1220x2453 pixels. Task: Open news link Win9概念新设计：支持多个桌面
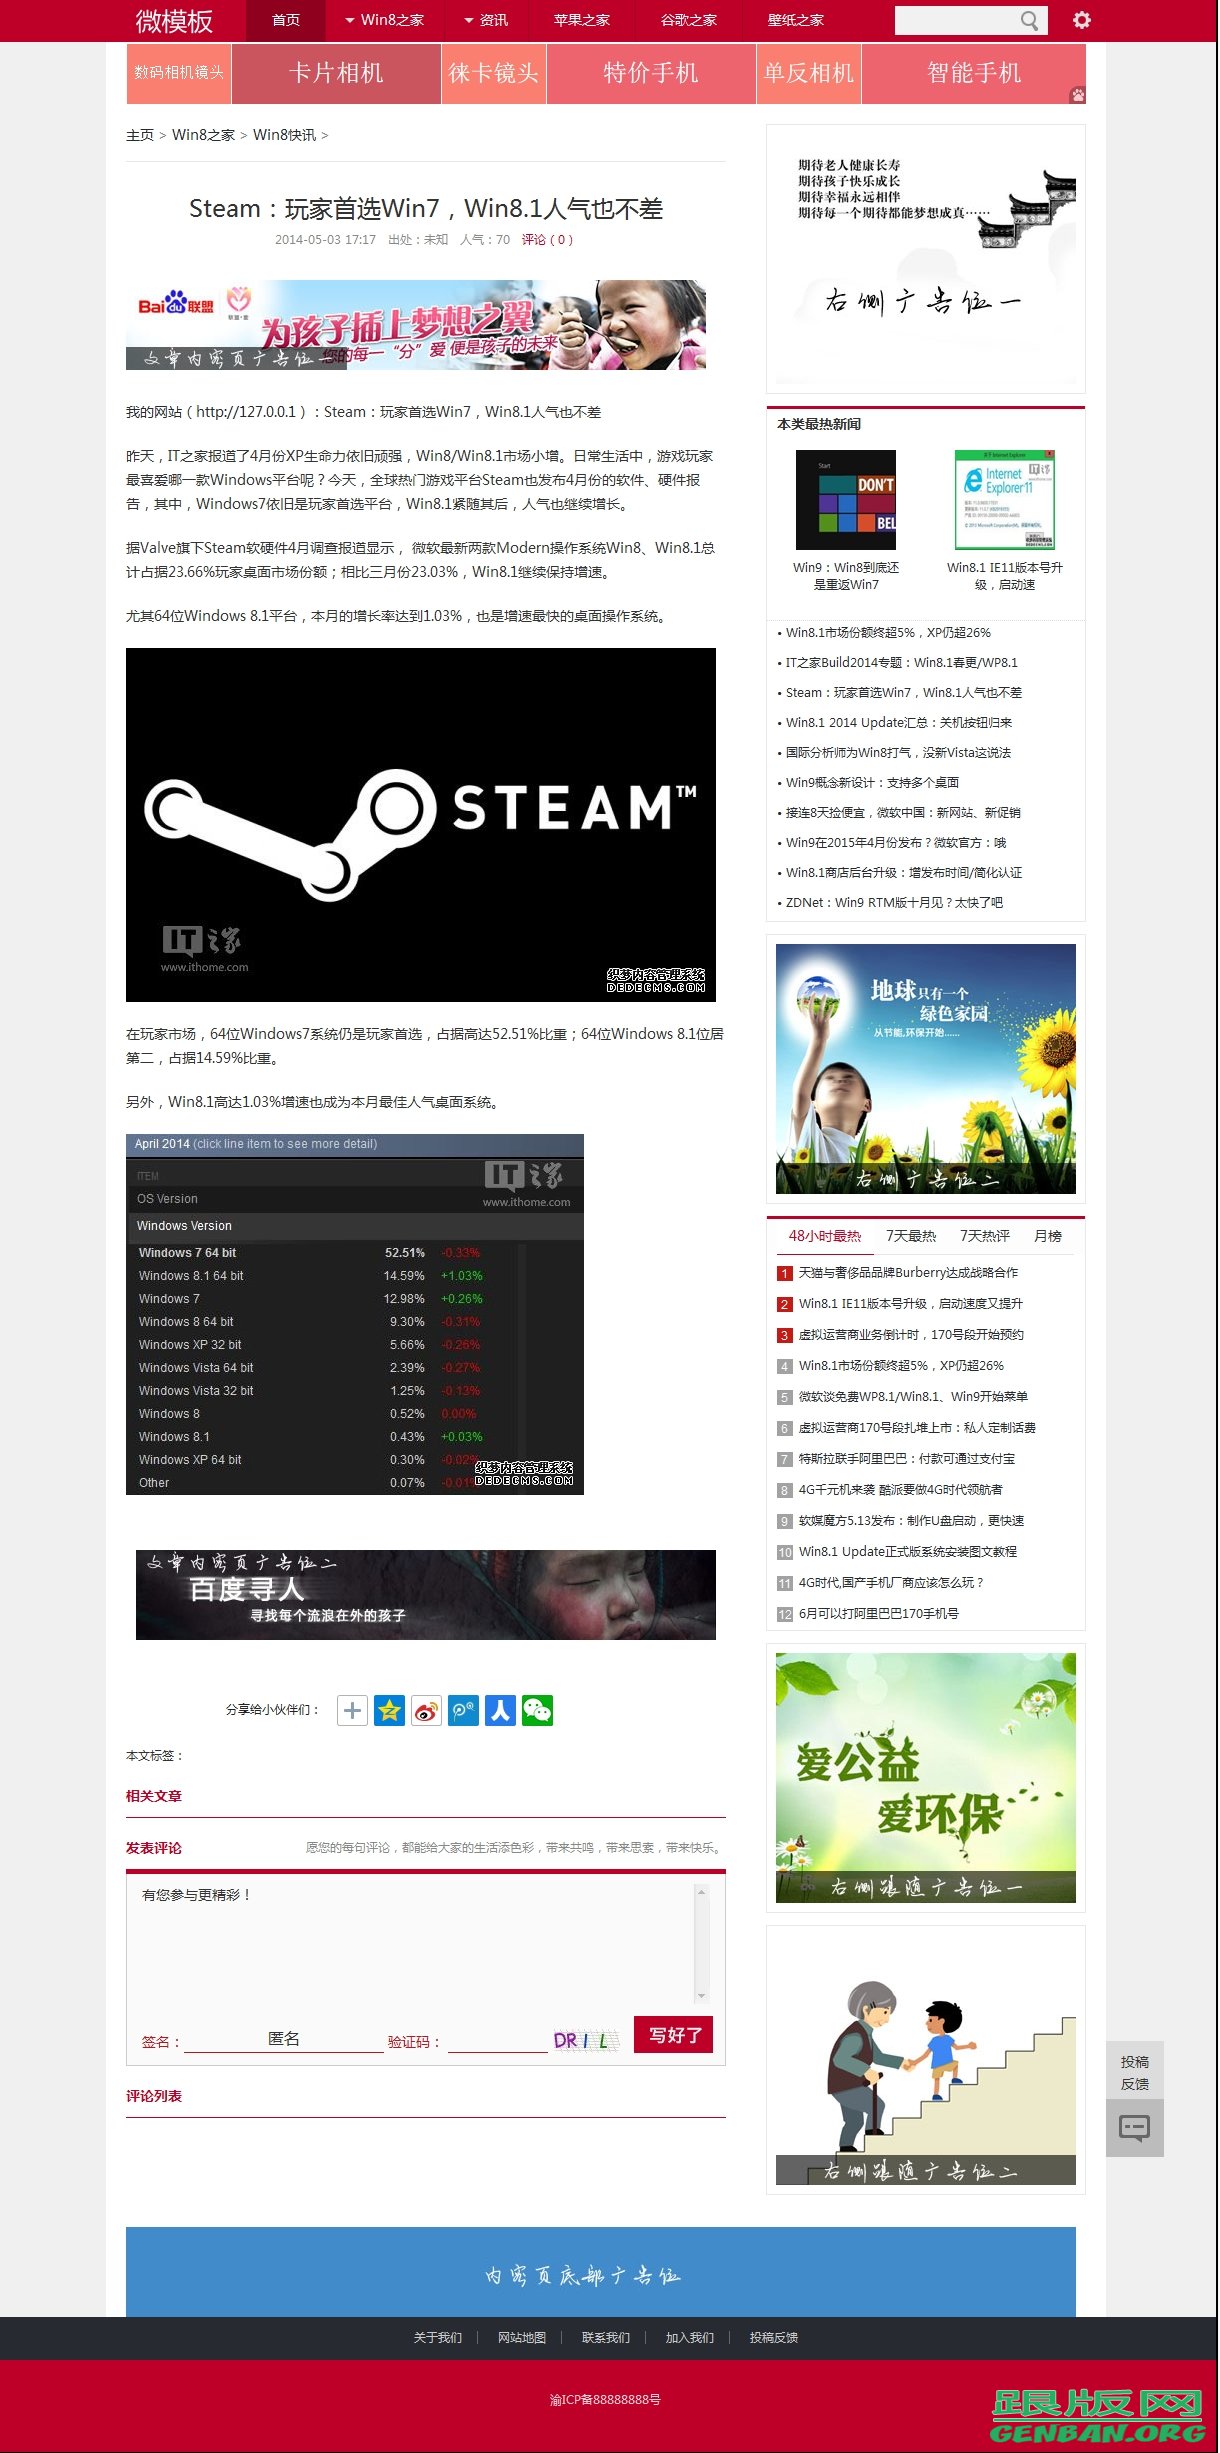coord(872,783)
